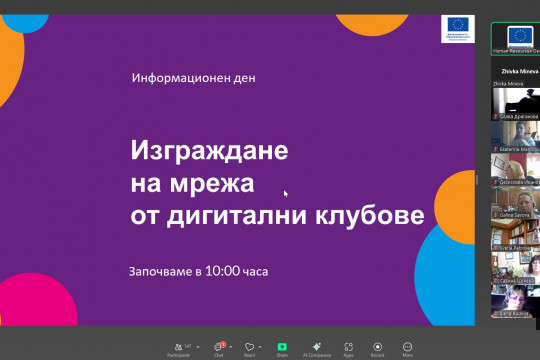Select the bottom video tile above black corner

pyautogui.click(x=516, y=301)
